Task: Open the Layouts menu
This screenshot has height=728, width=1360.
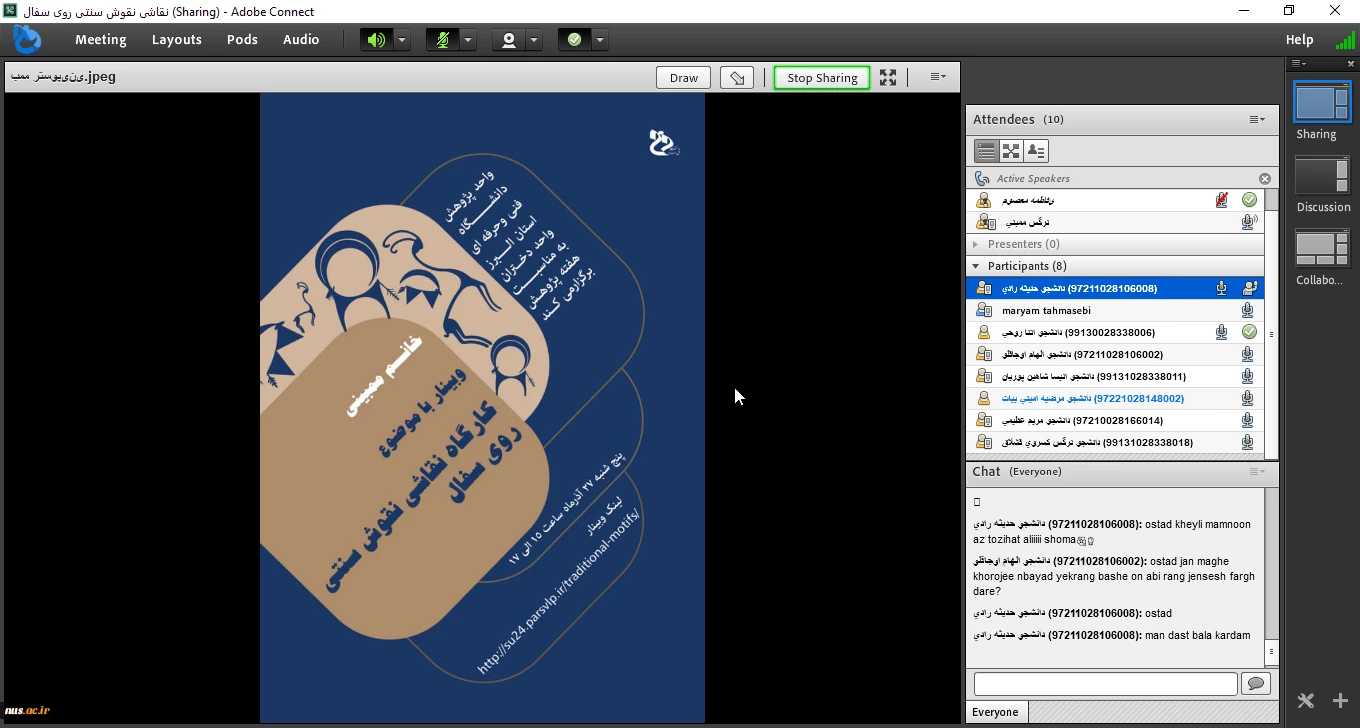Action: (x=177, y=40)
